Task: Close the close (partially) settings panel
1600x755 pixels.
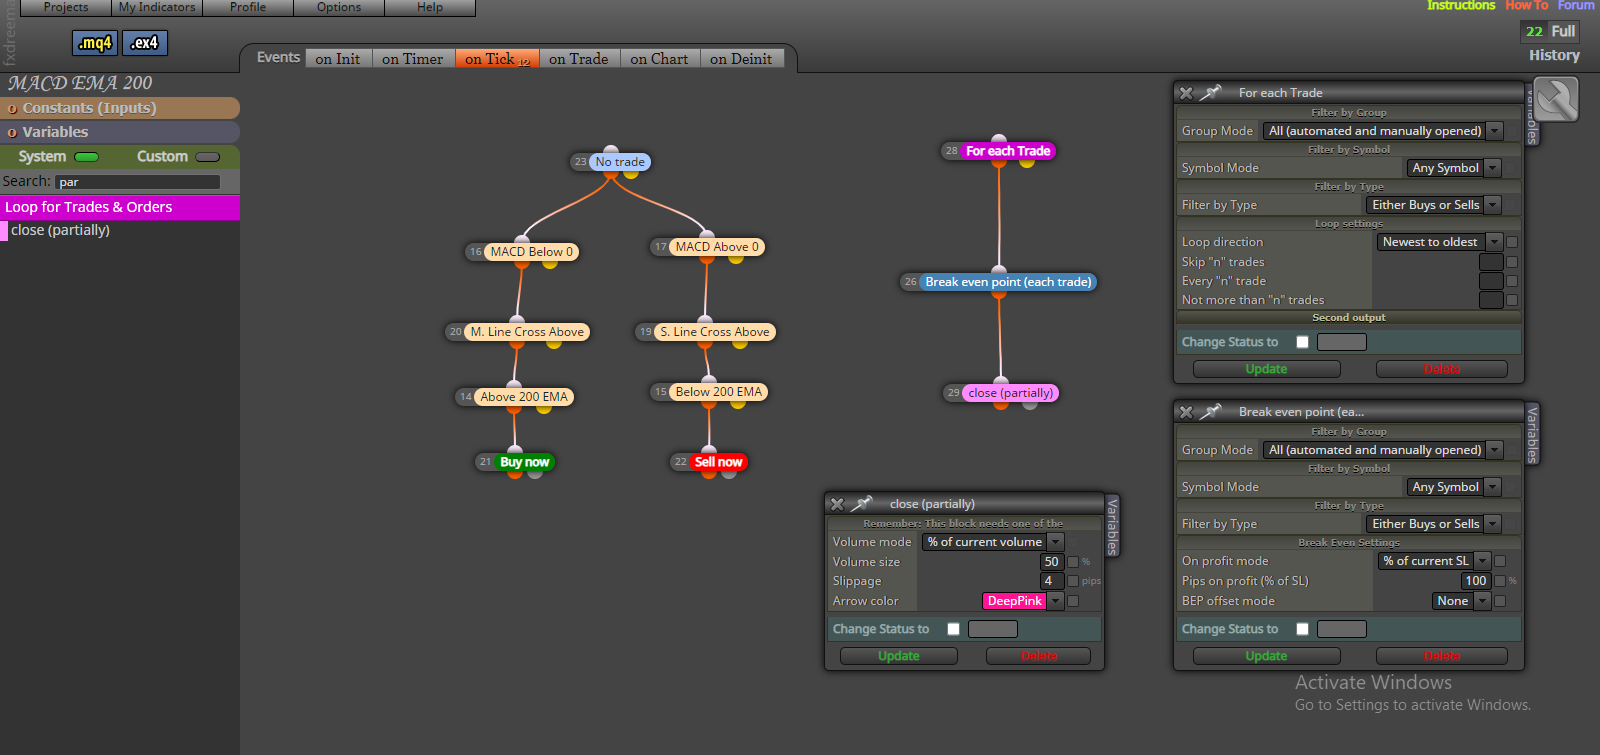Action: [837, 504]
